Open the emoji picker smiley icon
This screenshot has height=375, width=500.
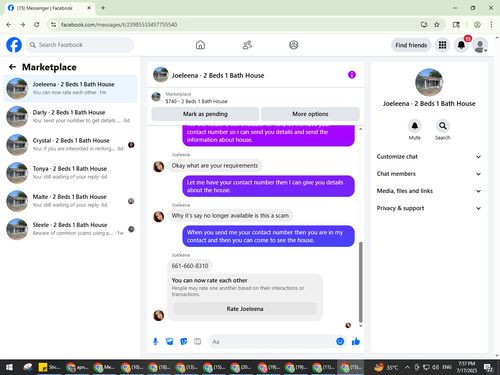[x=340, y=341]
